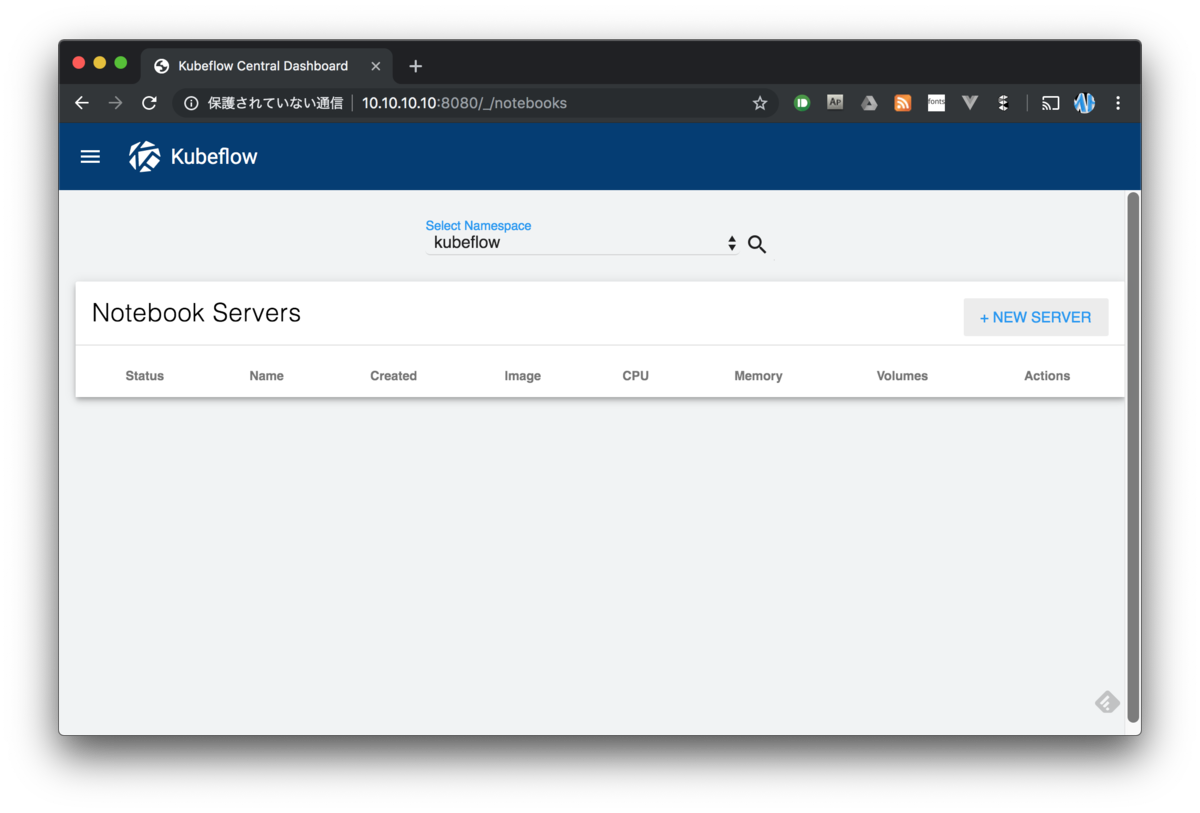
Task: Bookmark this page with the star
Action: [x=760, y=103]
